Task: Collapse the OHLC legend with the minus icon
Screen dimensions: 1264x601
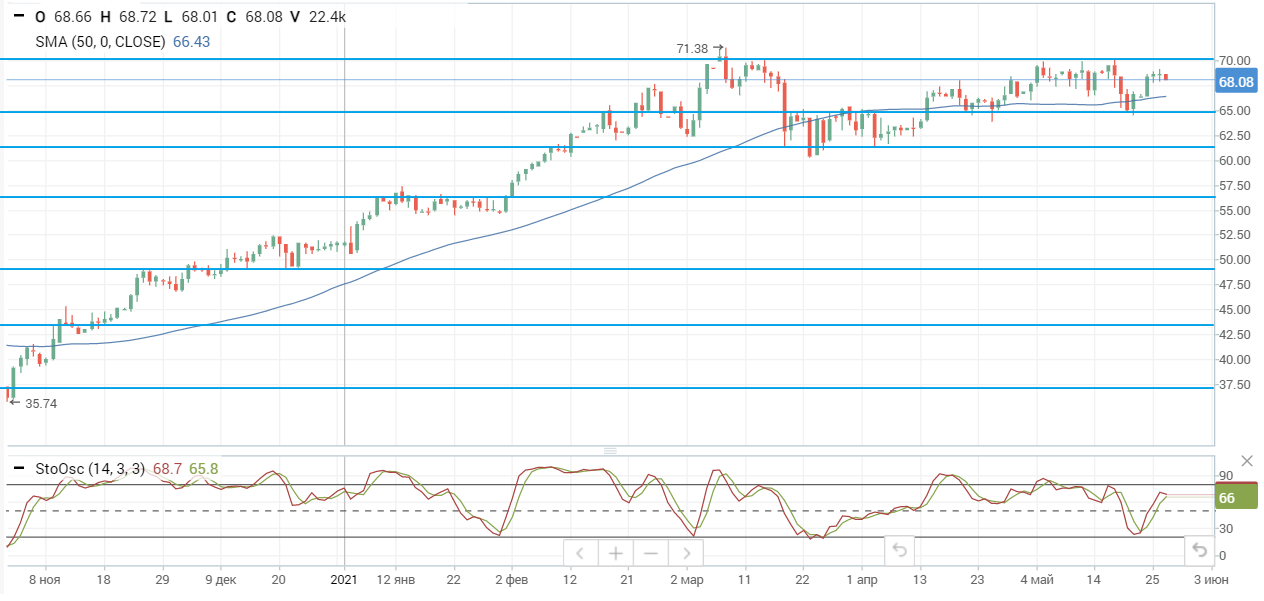Action: [18, 17]
